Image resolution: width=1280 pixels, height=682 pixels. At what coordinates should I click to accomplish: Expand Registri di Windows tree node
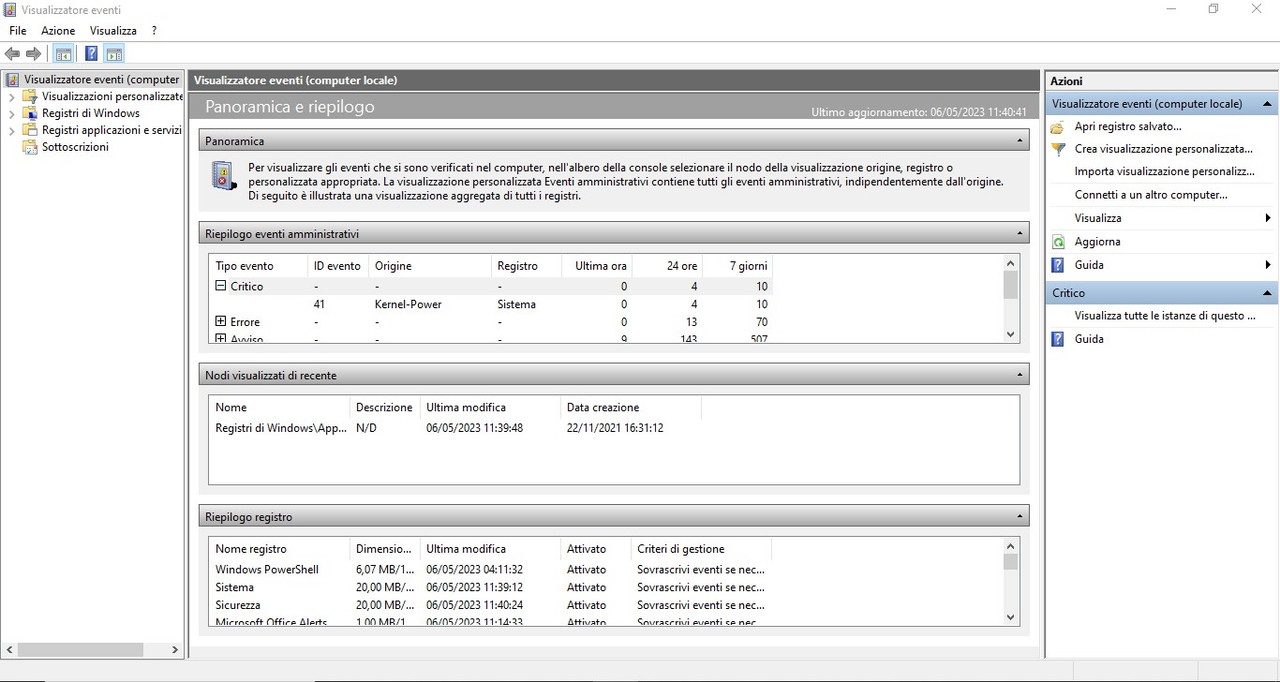(x=12, y=114)
